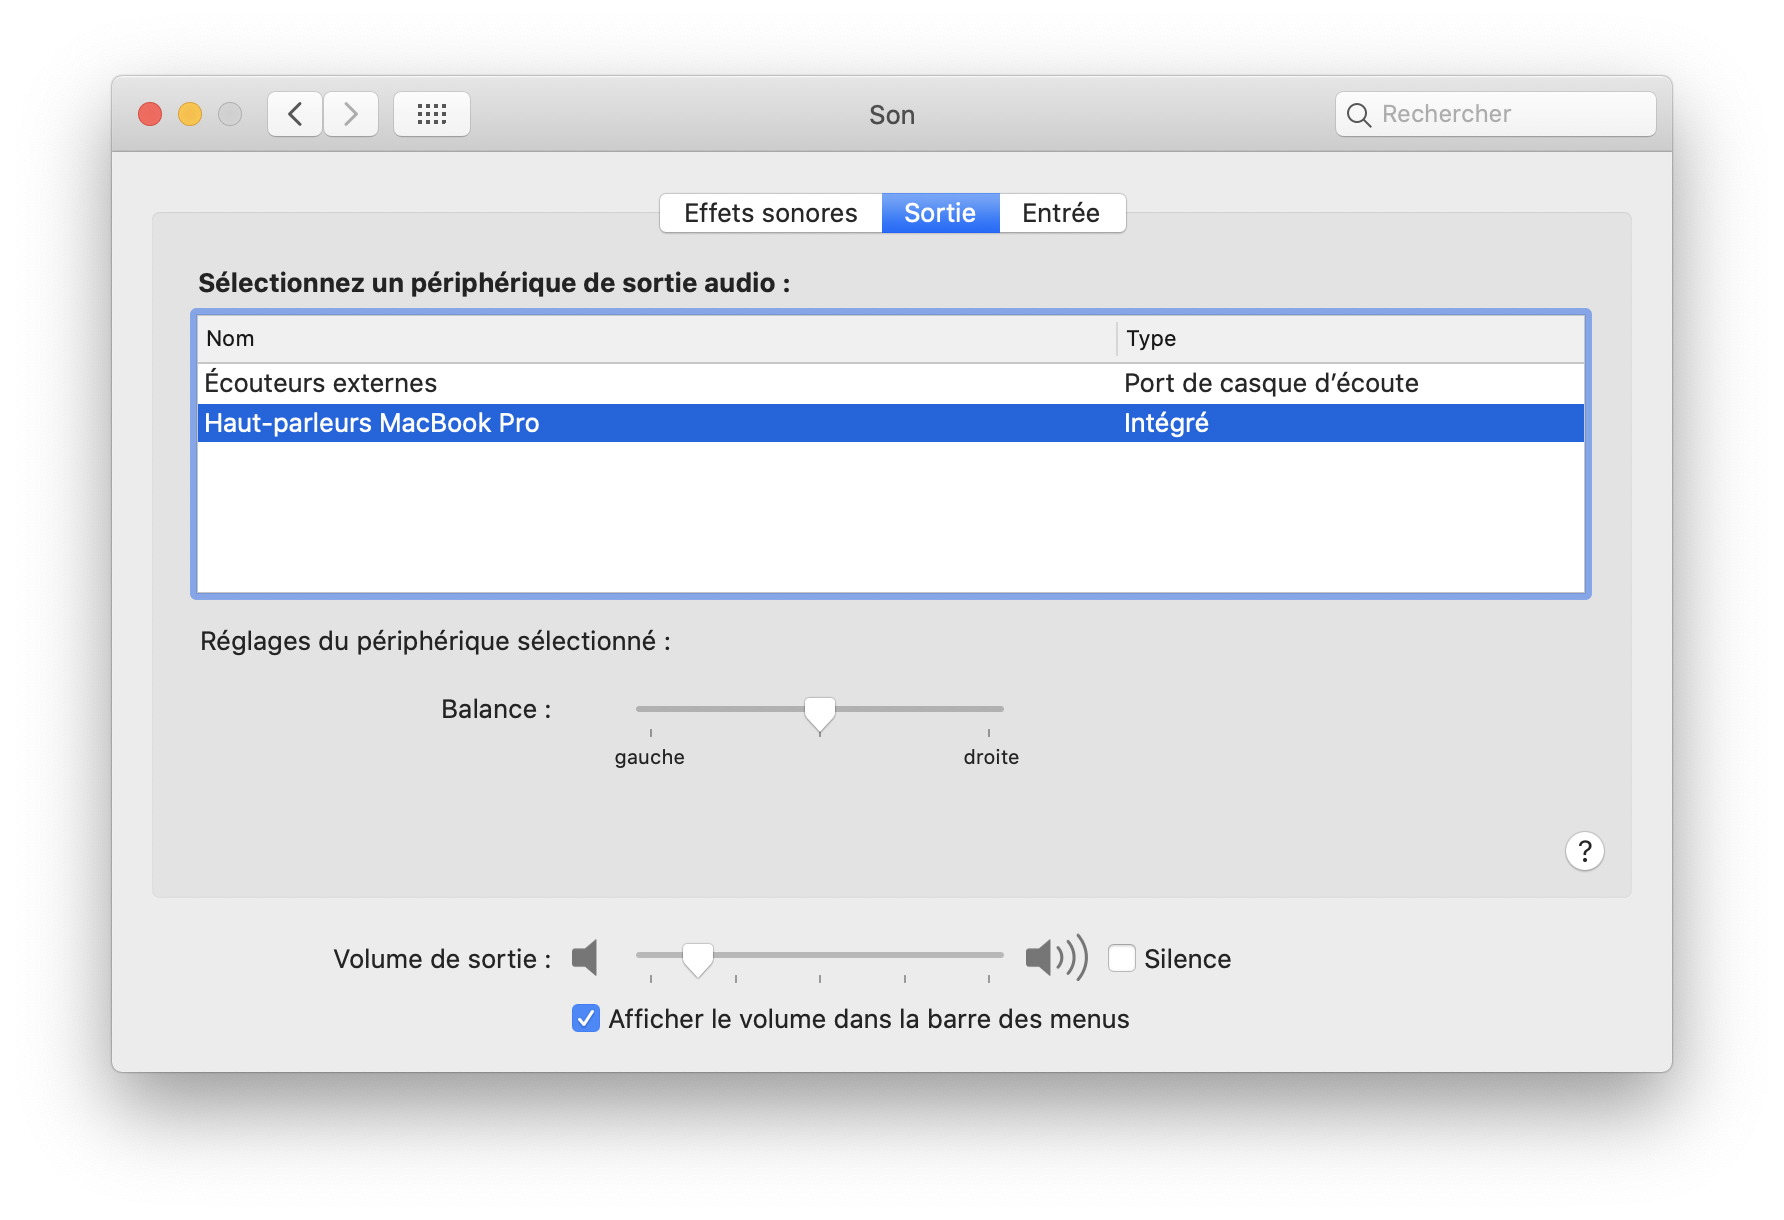Select Haut-parleurs MacBook Pro row
Image resolution: width=1784 pixels, height=1220 pixels.
[x=890, y=423]
